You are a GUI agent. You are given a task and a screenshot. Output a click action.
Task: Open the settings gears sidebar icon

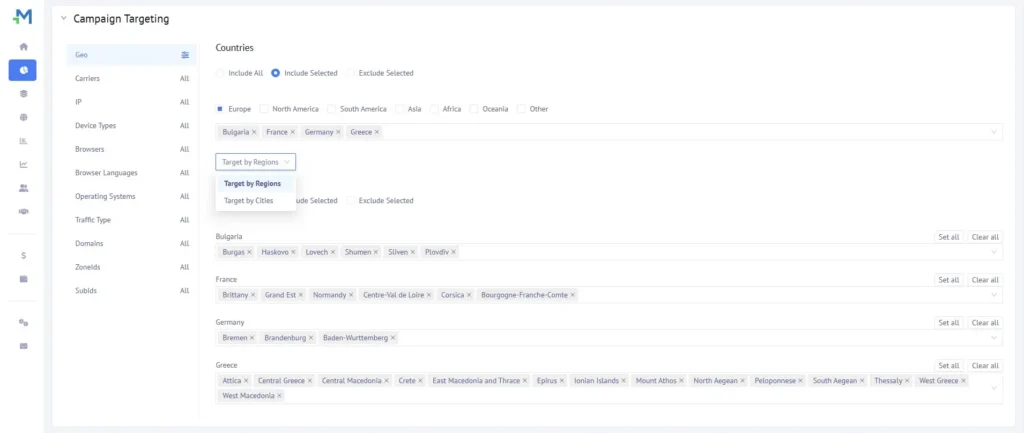(24, 323)
